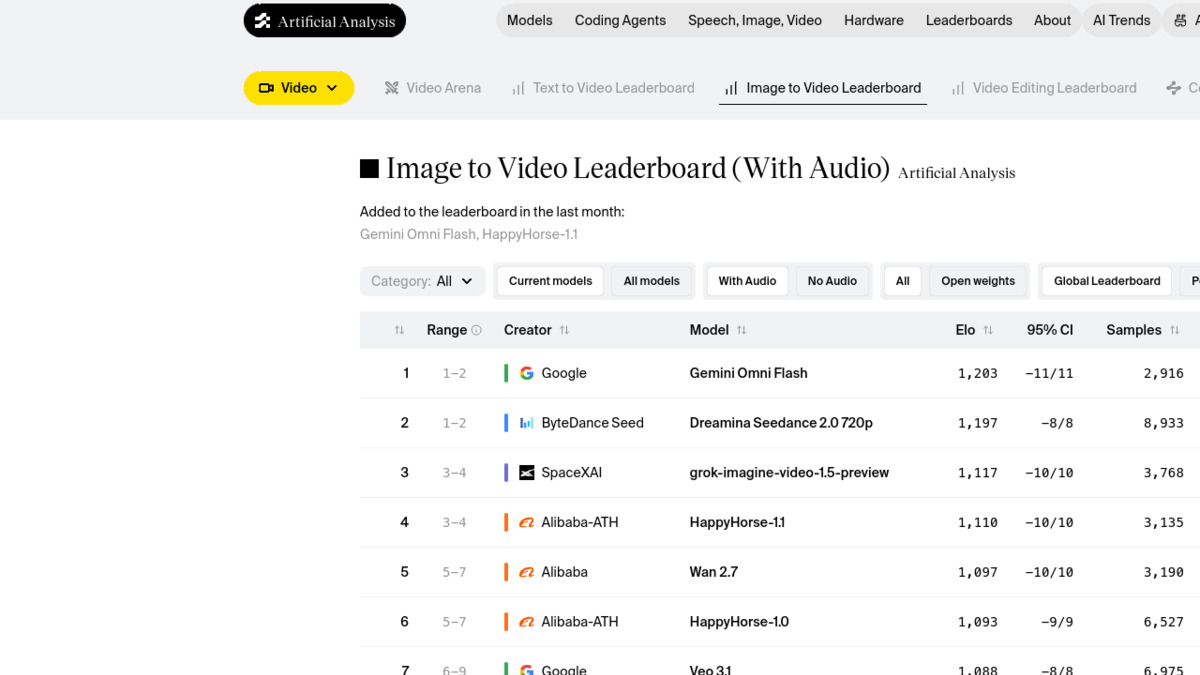The width and height of the screenshot is (1200, 675).
Task: Toggle the With Audio filter
Action: [x=747, y=281]
